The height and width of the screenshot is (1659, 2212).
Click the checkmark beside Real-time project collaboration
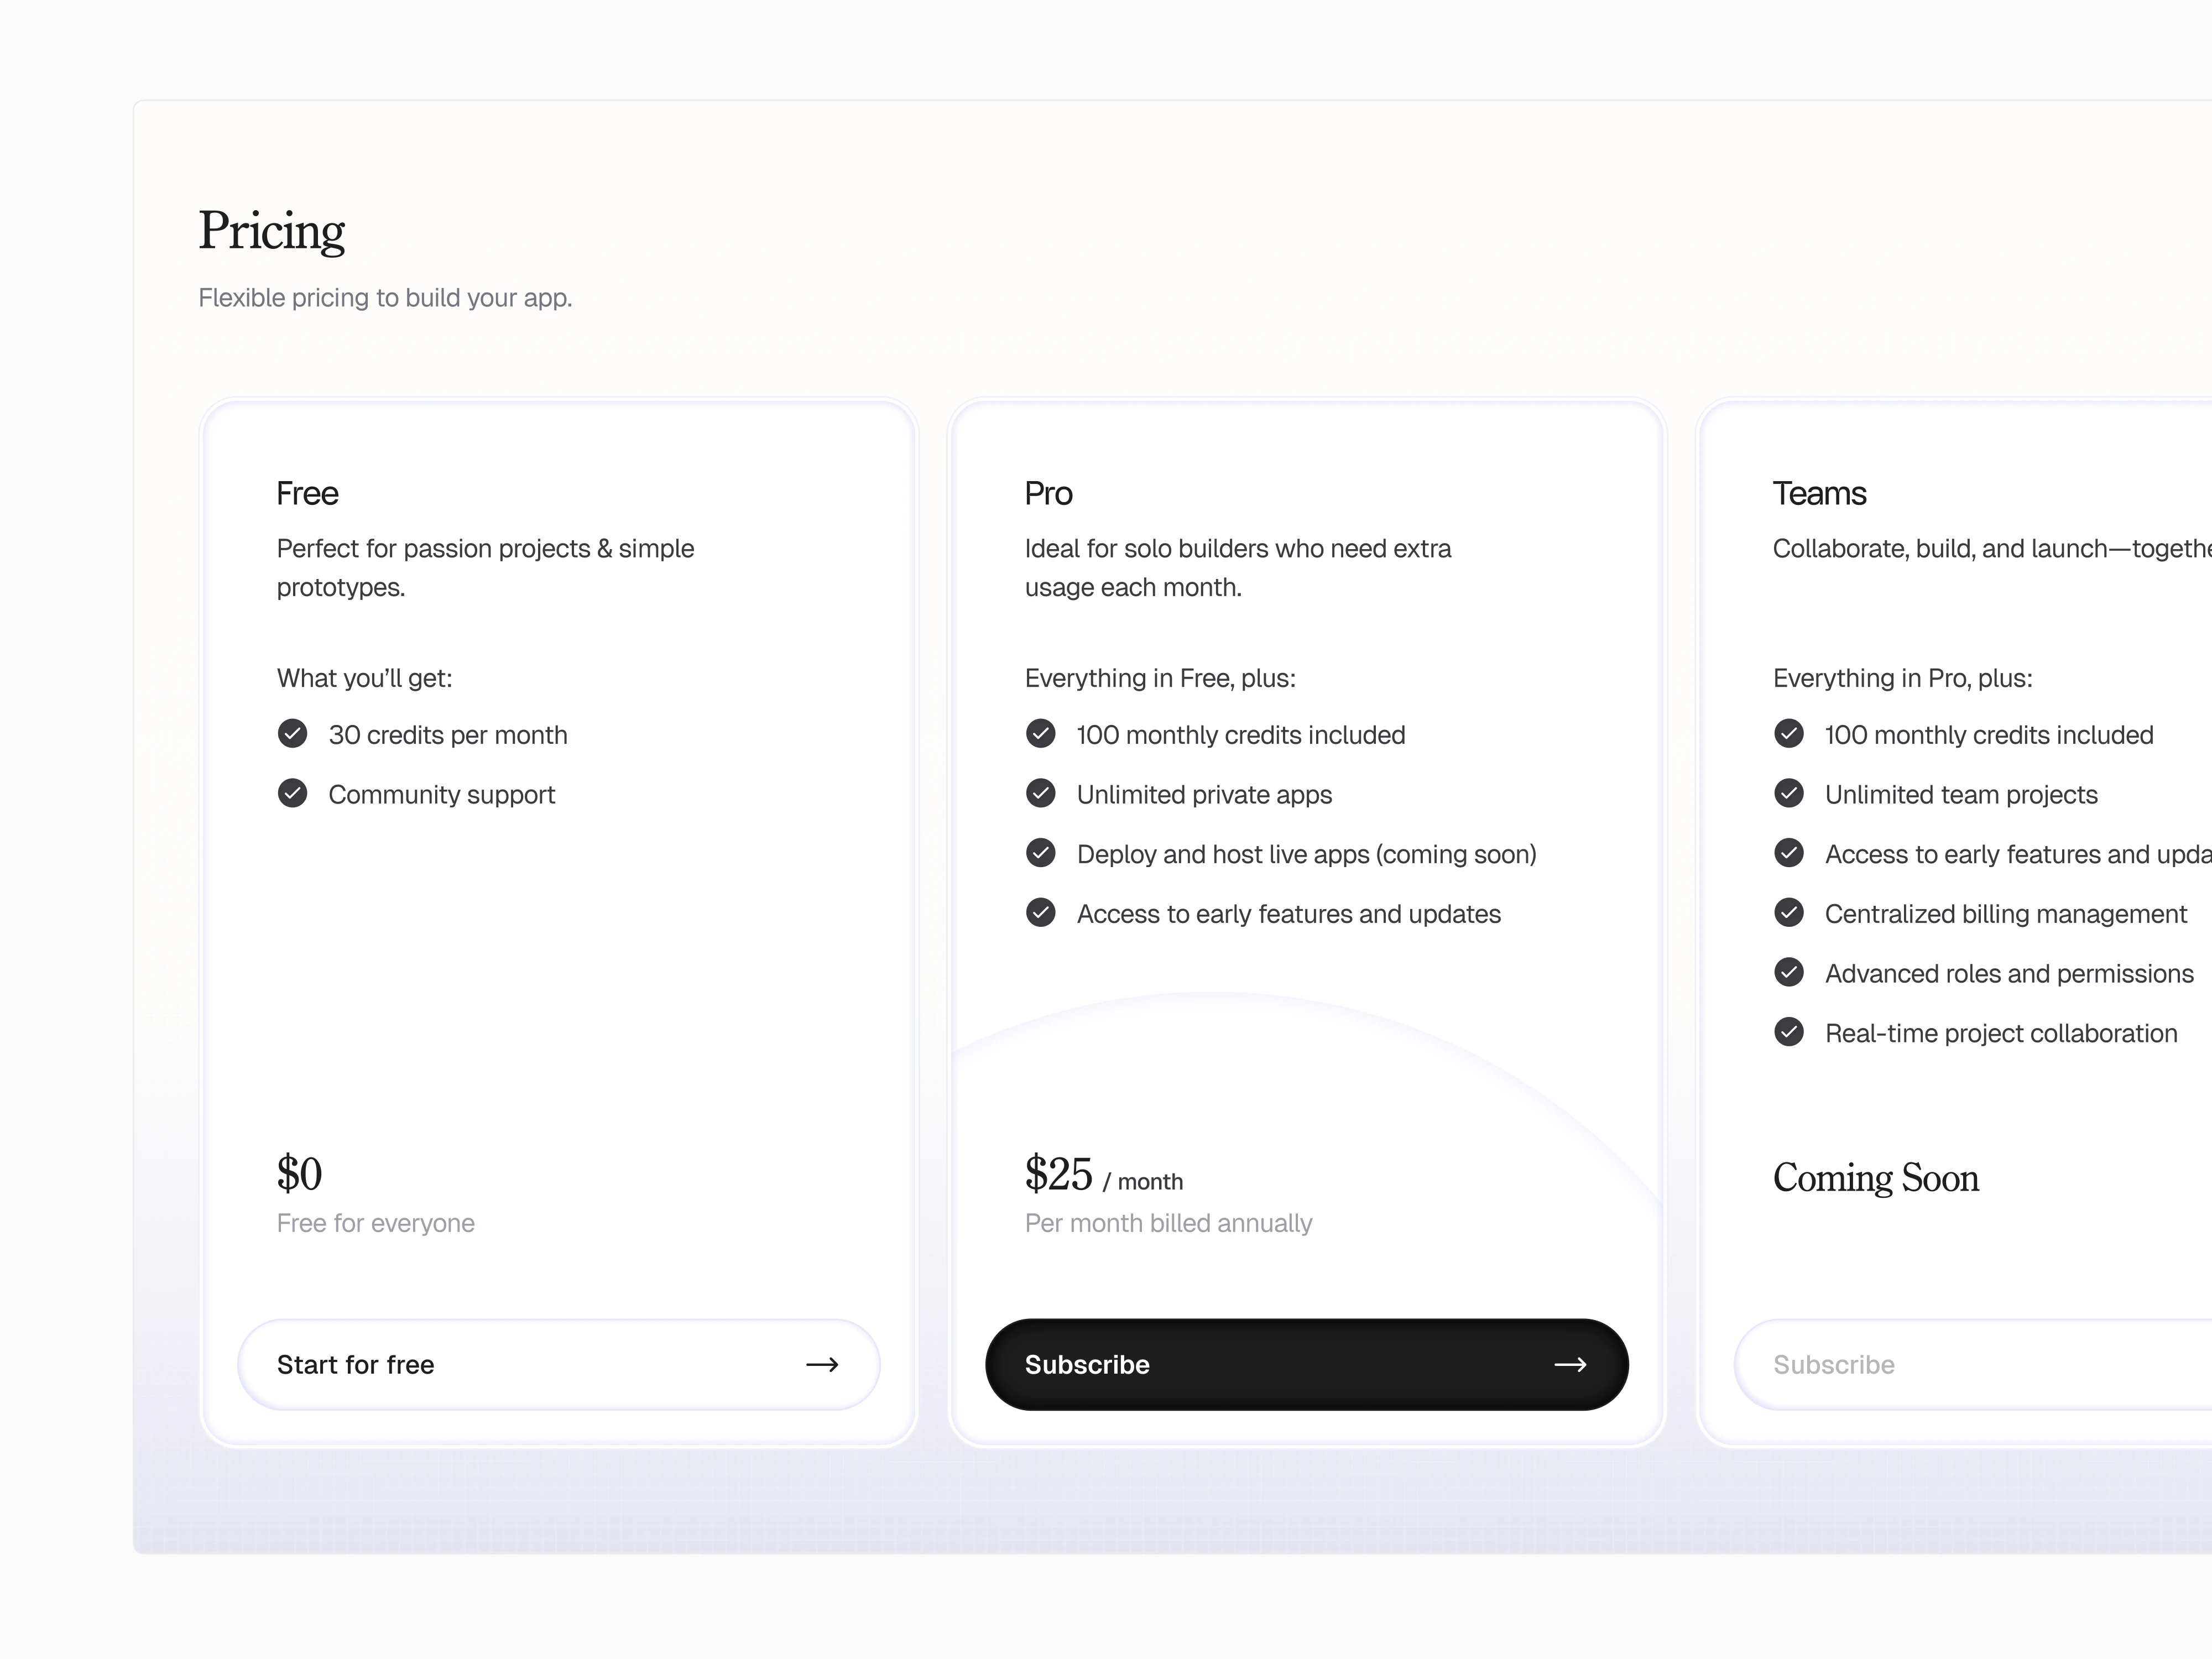[x=1788, y=1032]
